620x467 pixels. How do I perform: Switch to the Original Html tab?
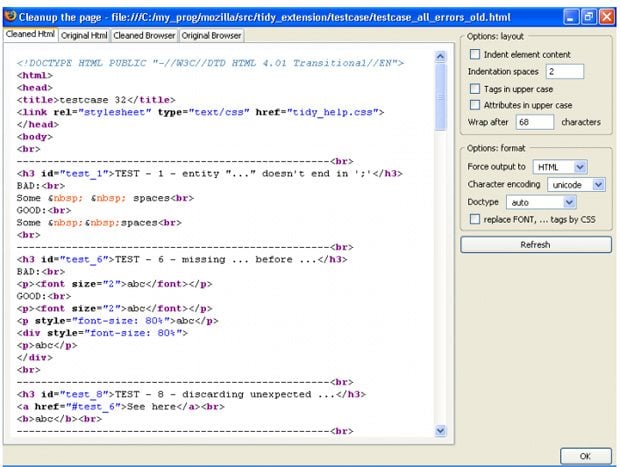coord(85,36)
